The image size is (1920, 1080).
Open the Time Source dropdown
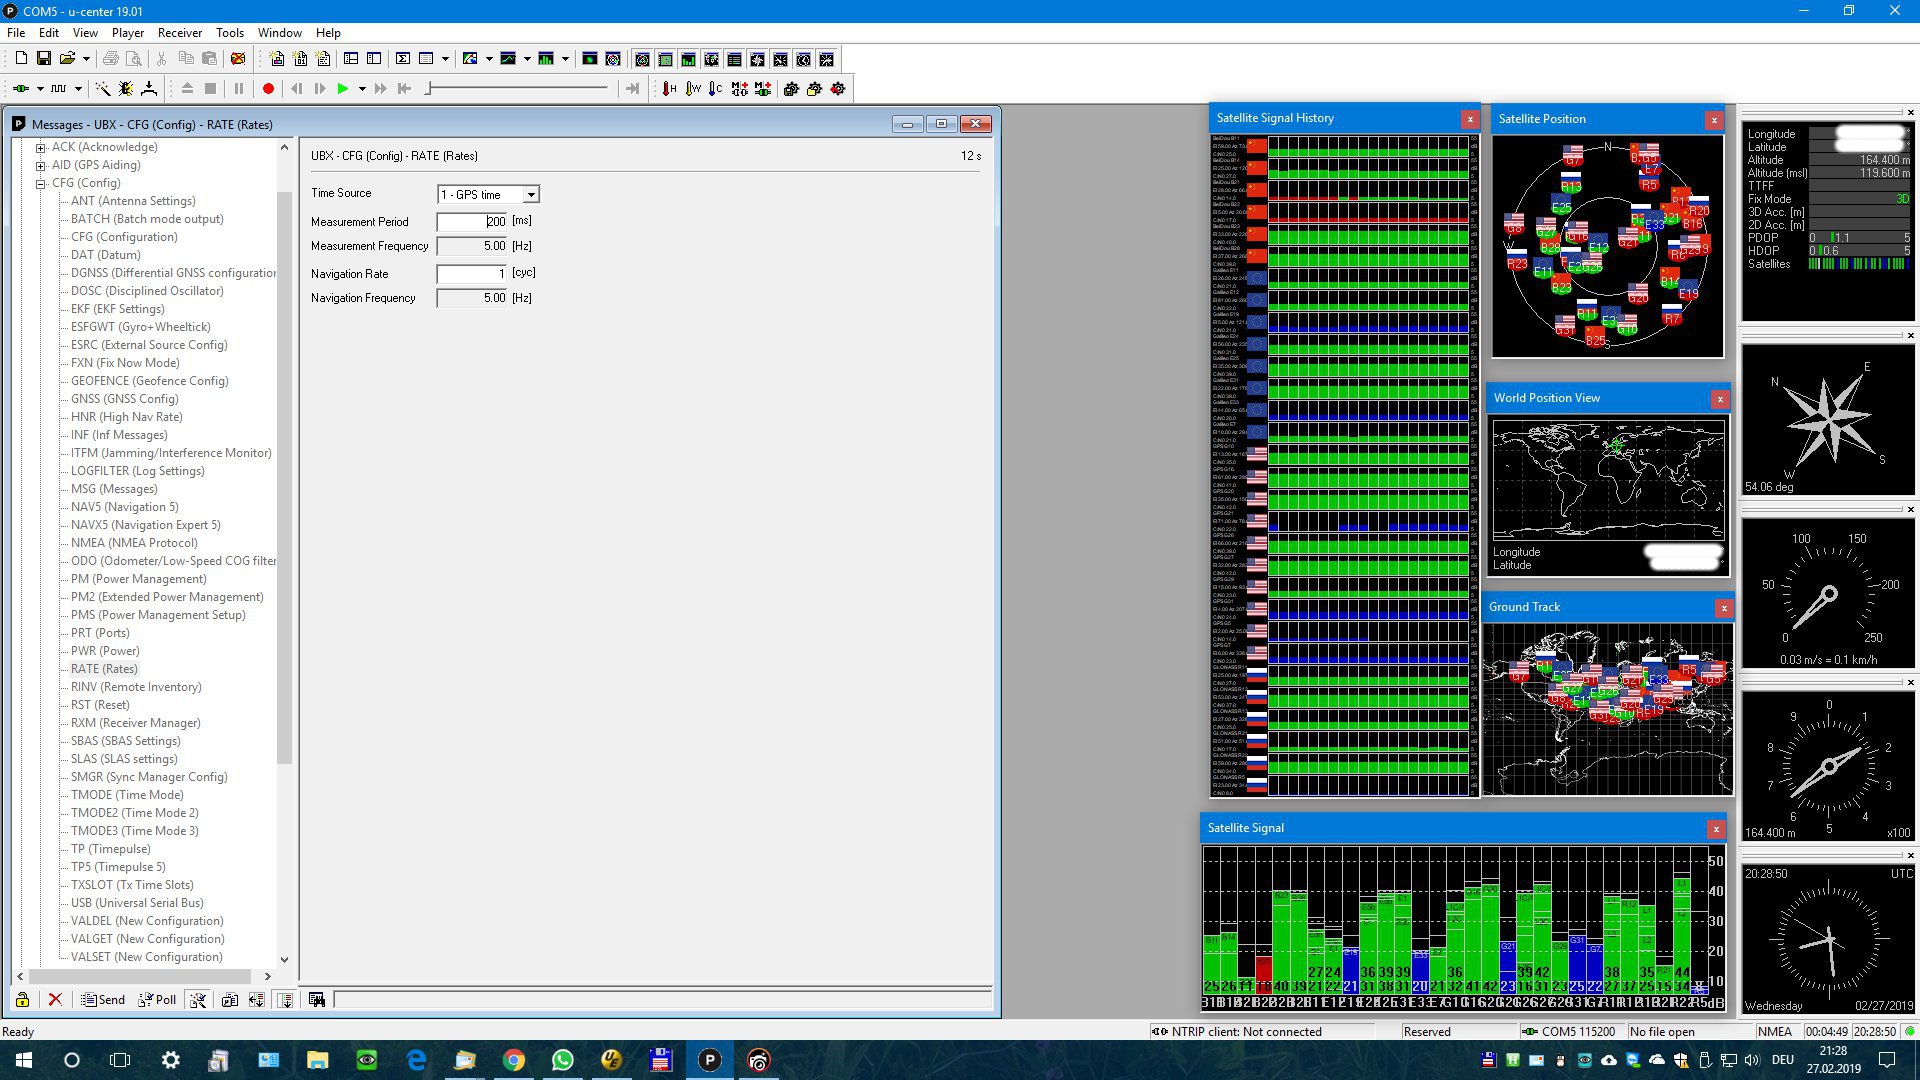tap(531, 194)
